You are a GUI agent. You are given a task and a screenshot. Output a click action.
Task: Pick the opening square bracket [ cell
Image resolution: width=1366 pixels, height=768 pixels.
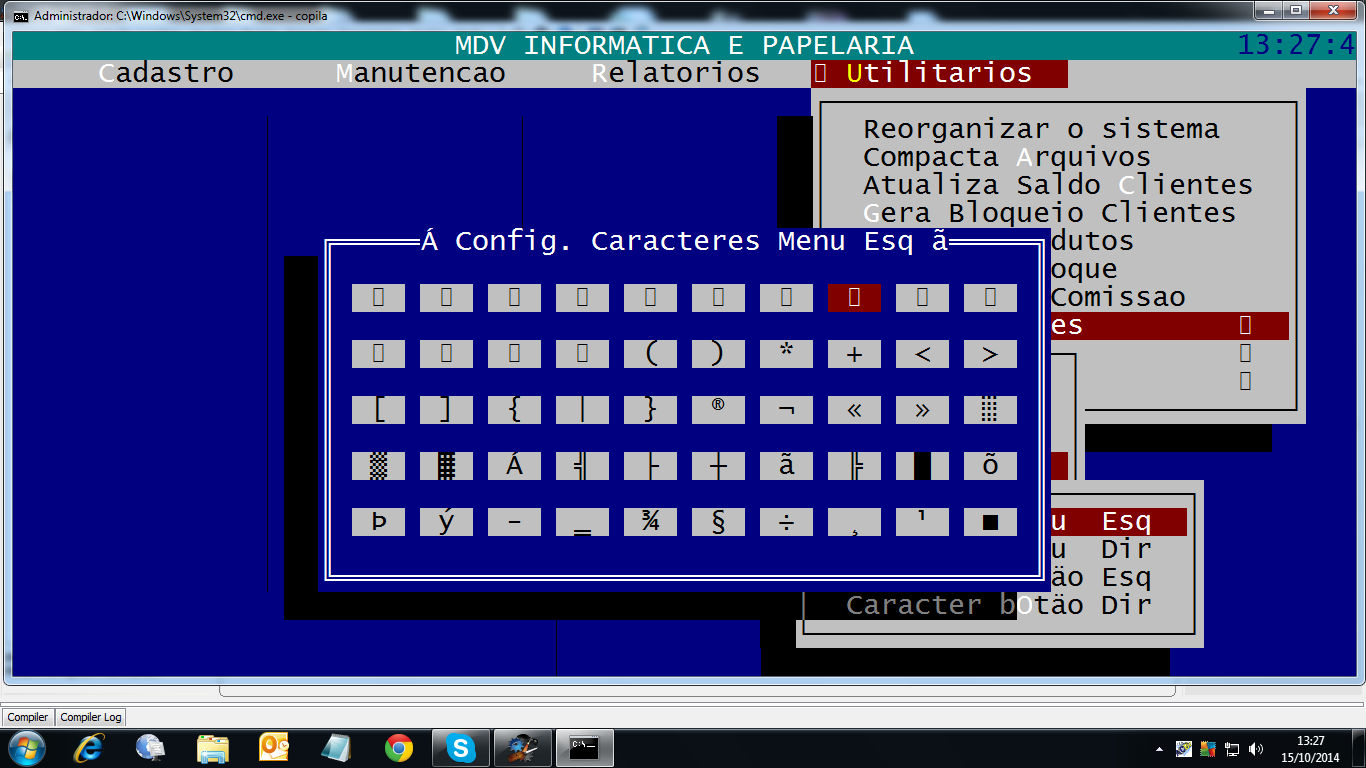coord(378,409)
